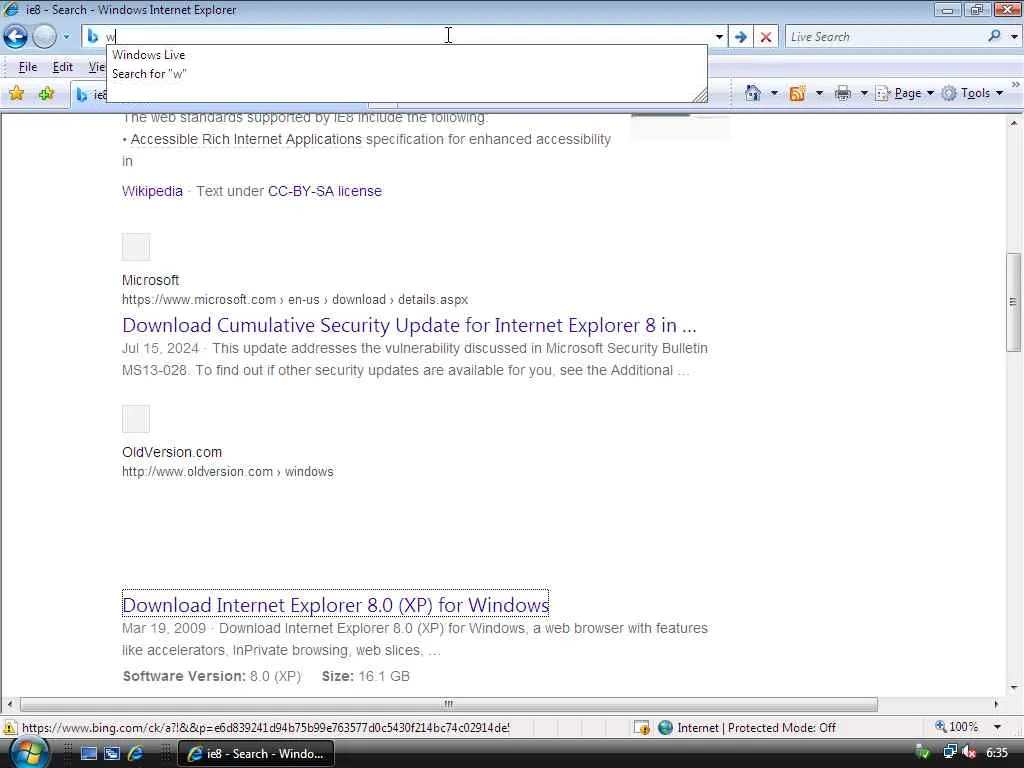Screen dimensions: 1024x768
Task: Click the 100% zoom level button
Action: [957, 727]
